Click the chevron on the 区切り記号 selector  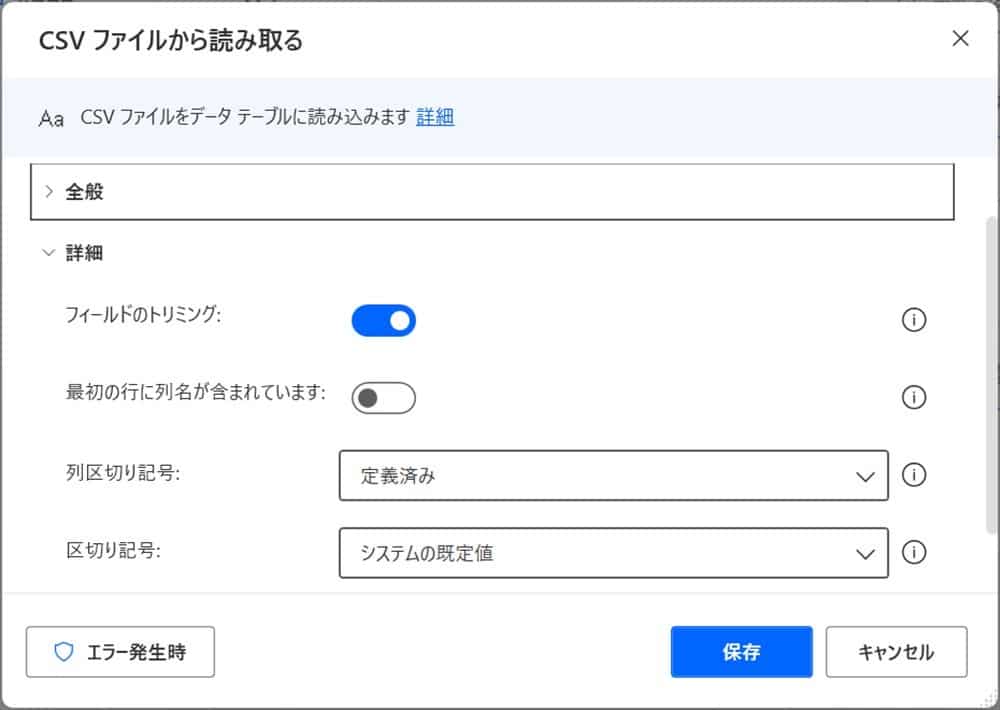[x=866, y=553]
